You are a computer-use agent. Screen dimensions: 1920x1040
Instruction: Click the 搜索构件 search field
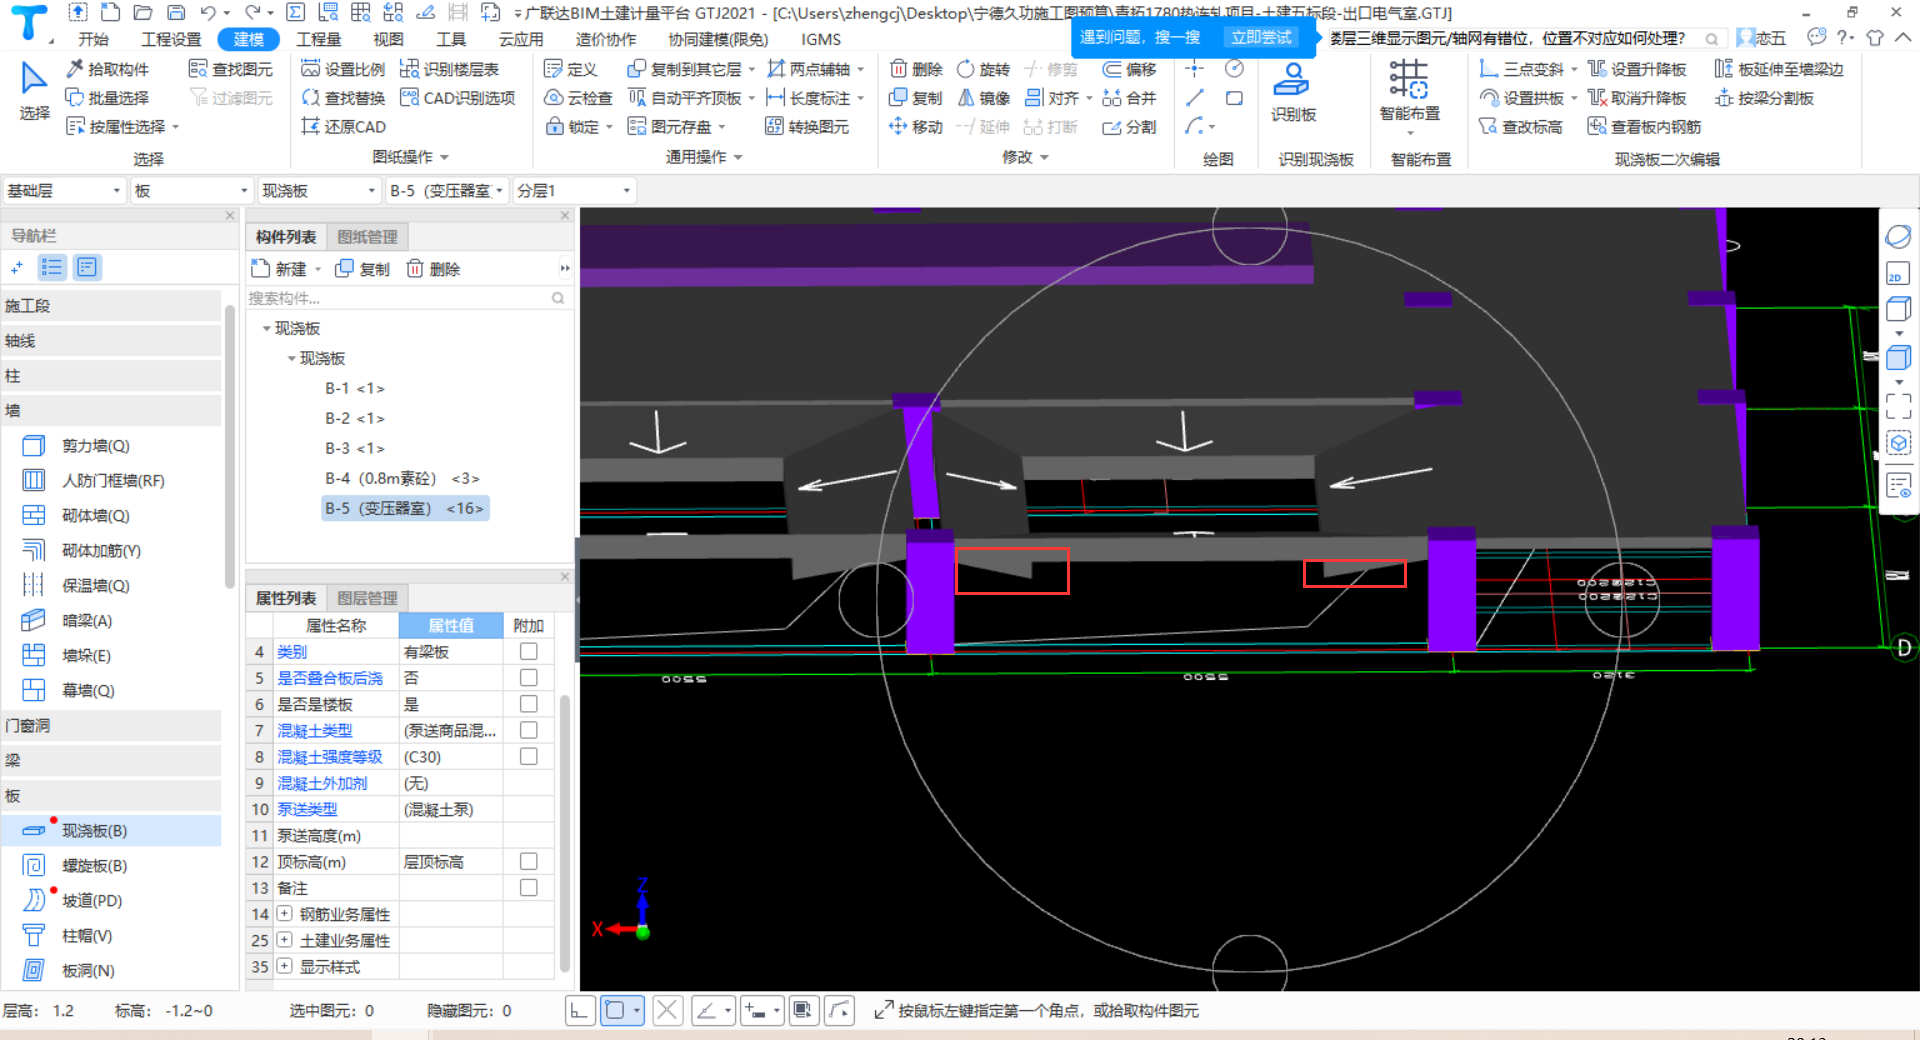point(407,298)
